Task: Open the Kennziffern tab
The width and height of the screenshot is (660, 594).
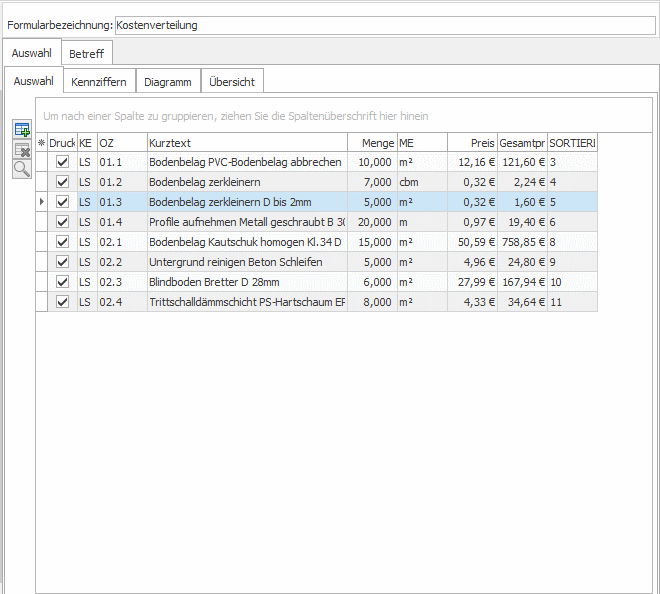Action: 99,82
